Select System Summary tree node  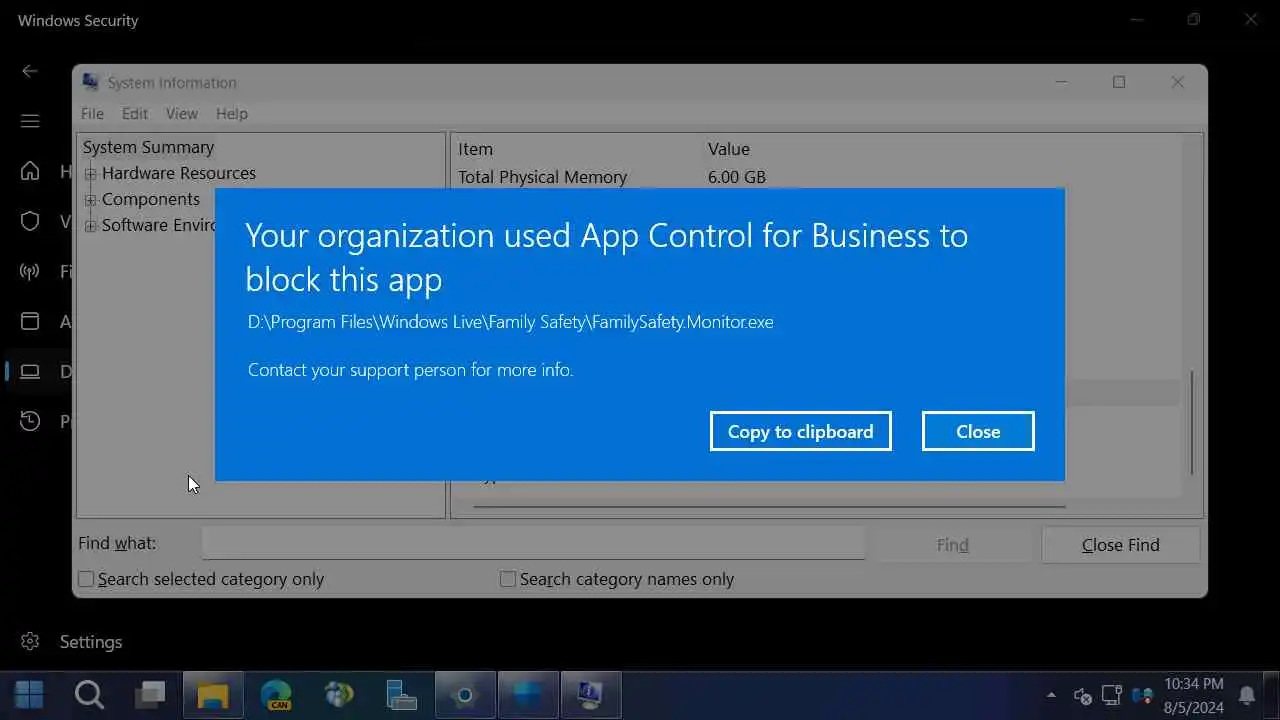pyautogui.click(x=148, y=147)
